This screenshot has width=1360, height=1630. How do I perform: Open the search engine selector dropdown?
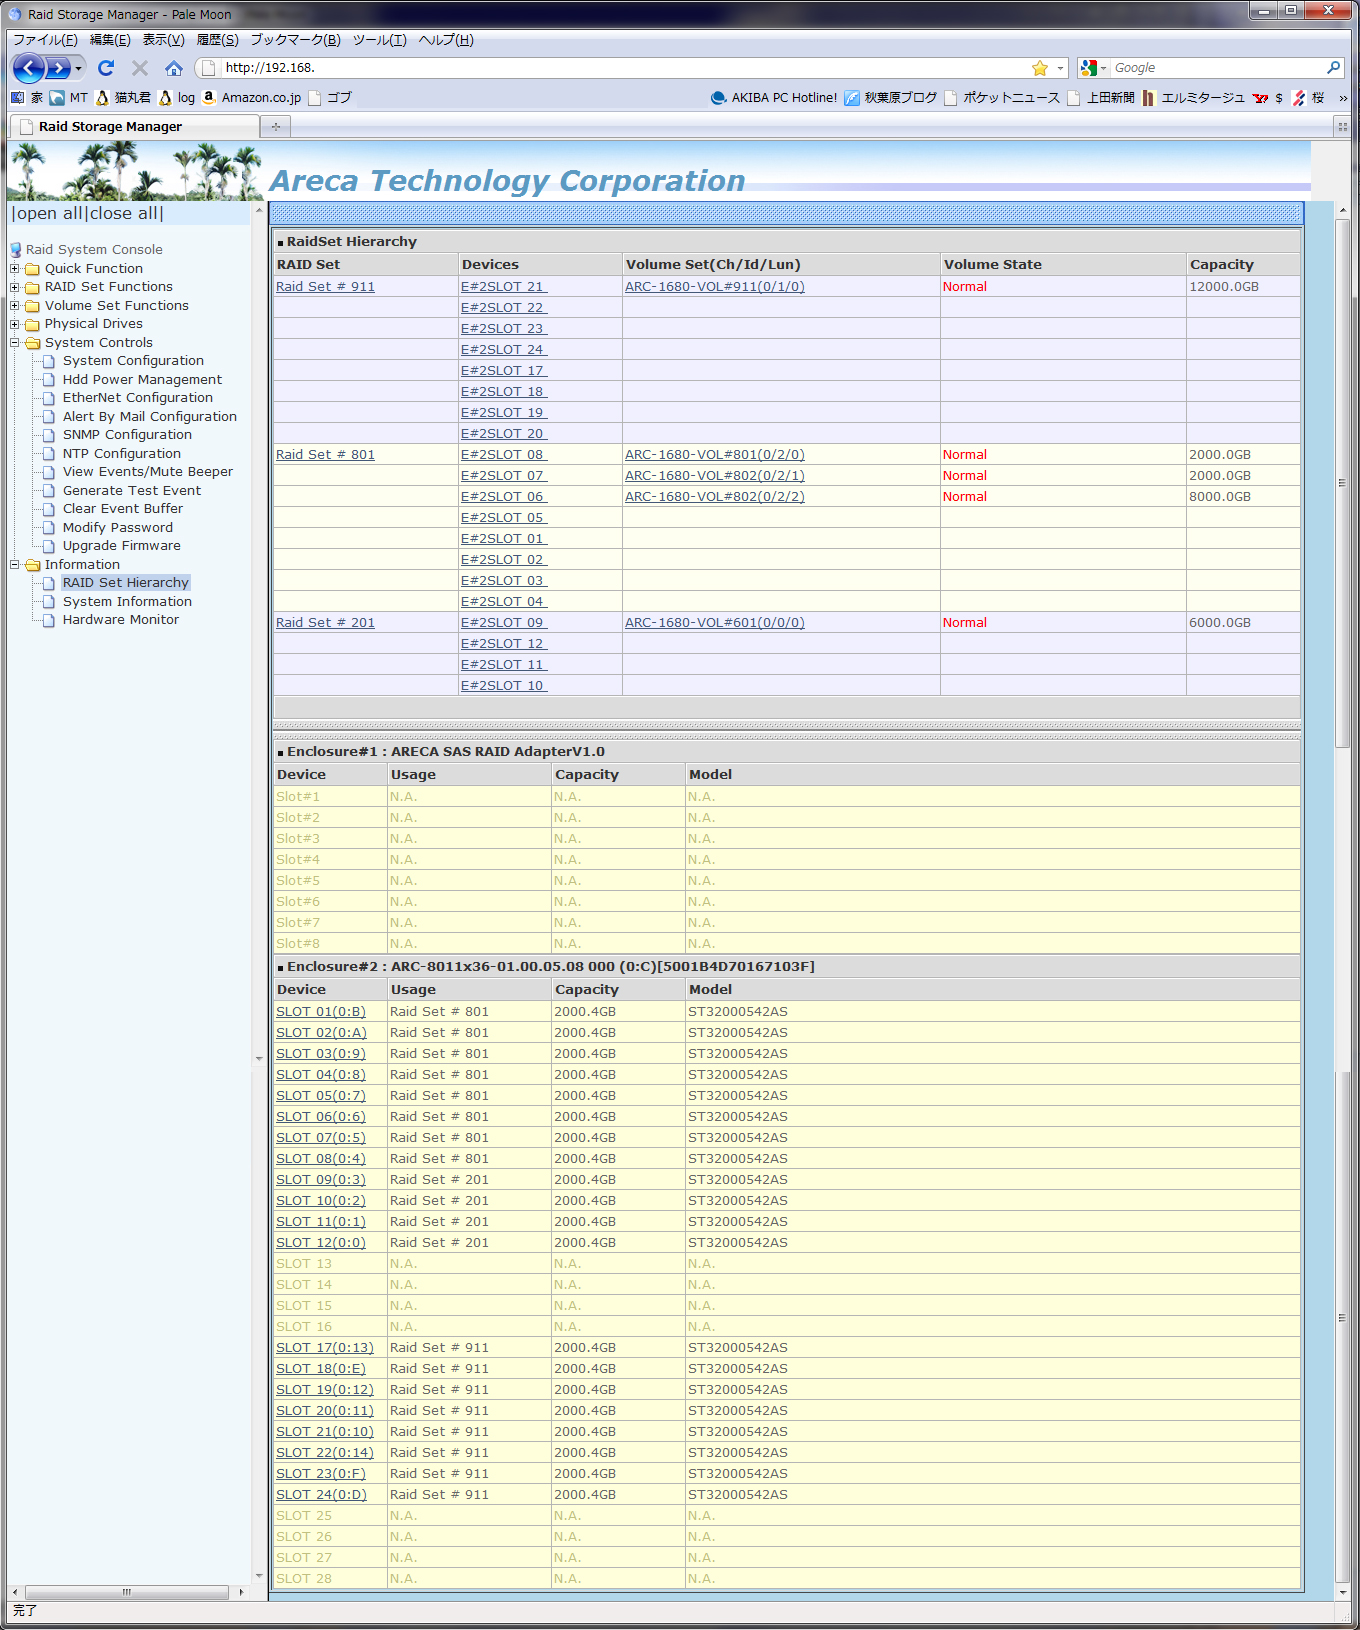[1093, 68]
